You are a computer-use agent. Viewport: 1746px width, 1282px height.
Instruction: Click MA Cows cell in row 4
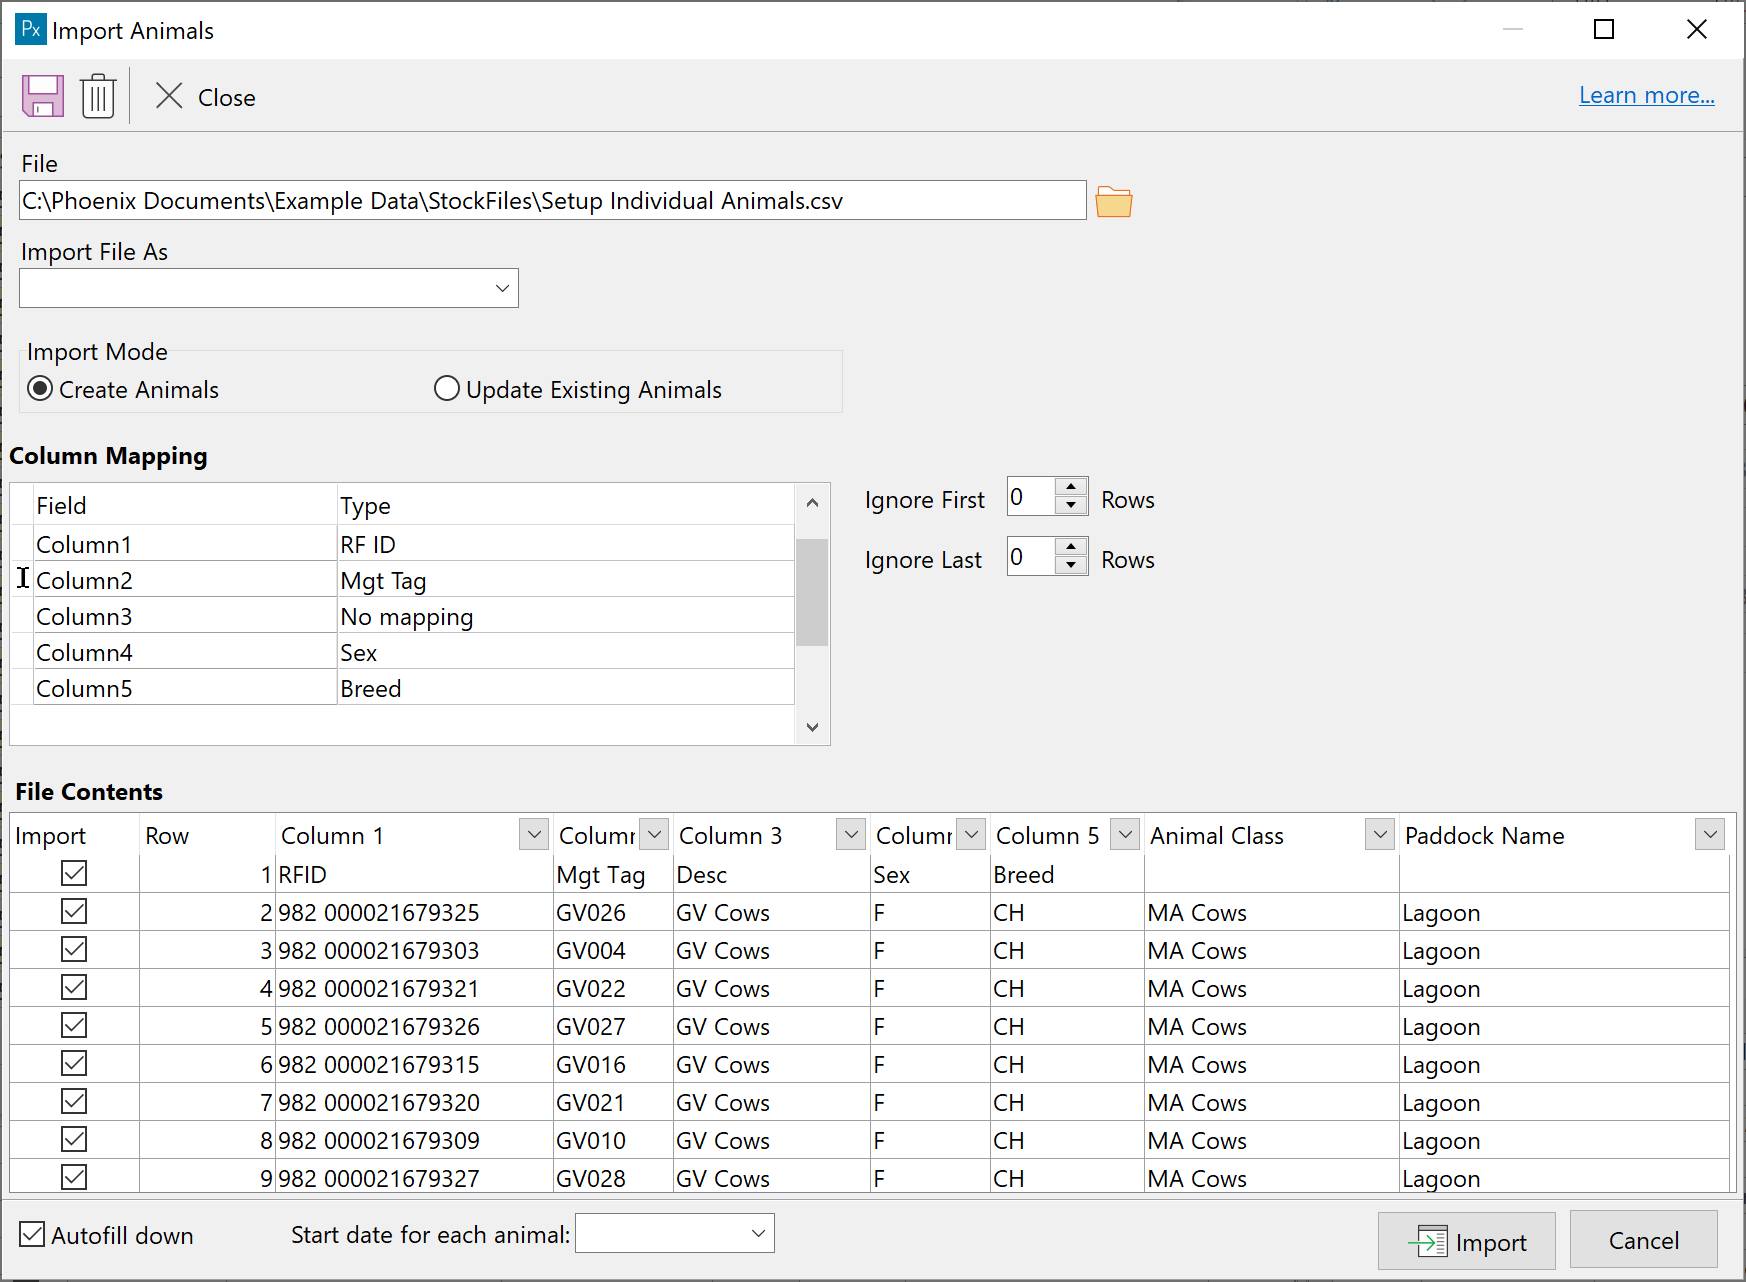1271,988
